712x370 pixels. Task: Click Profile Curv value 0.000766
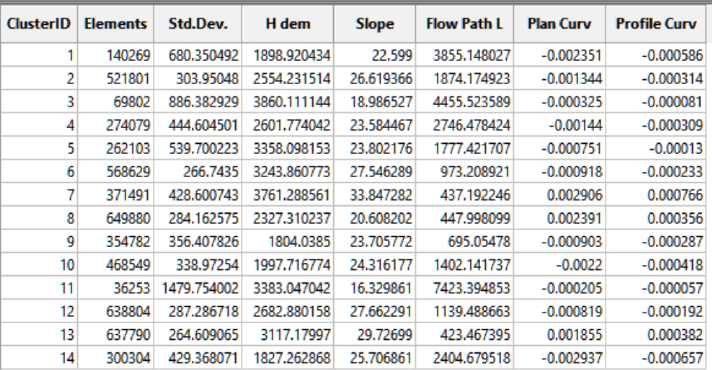[x=656, y=195]
